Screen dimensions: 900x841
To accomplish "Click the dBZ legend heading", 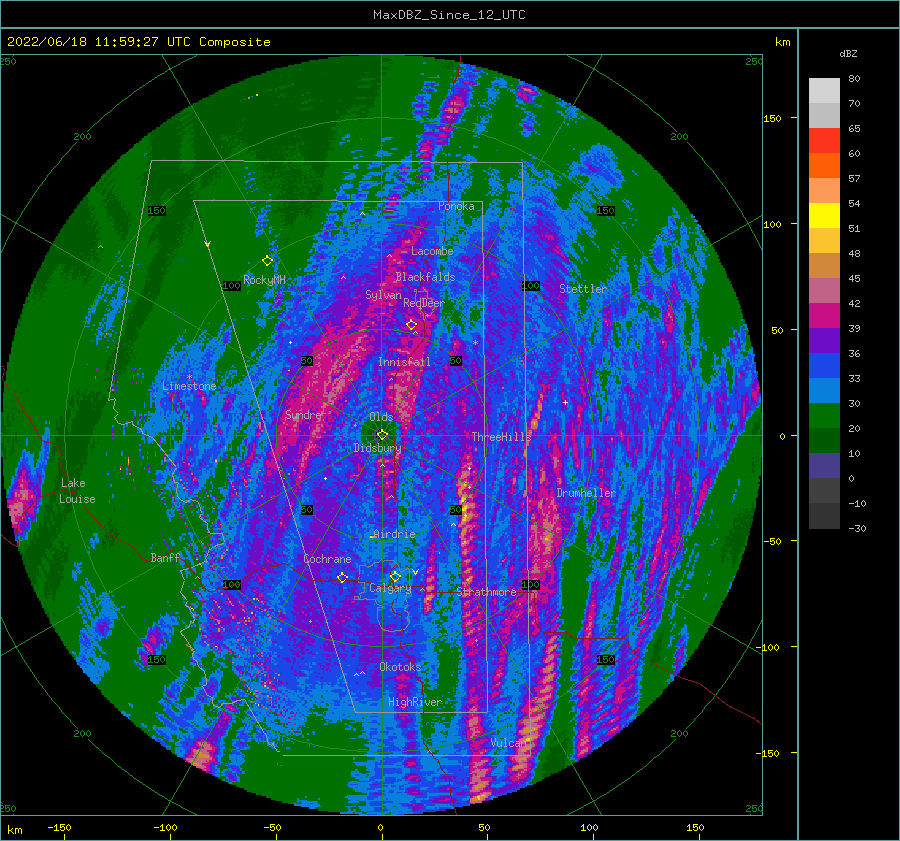I will click(848, 54).
